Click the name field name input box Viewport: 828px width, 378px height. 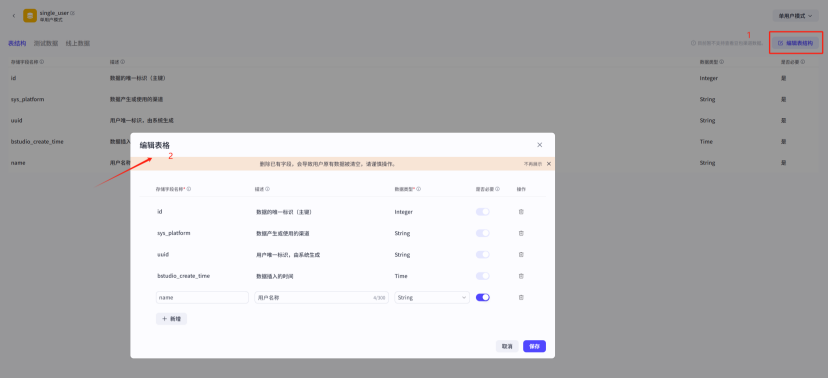pyautogui.click(x=202, y=298)
